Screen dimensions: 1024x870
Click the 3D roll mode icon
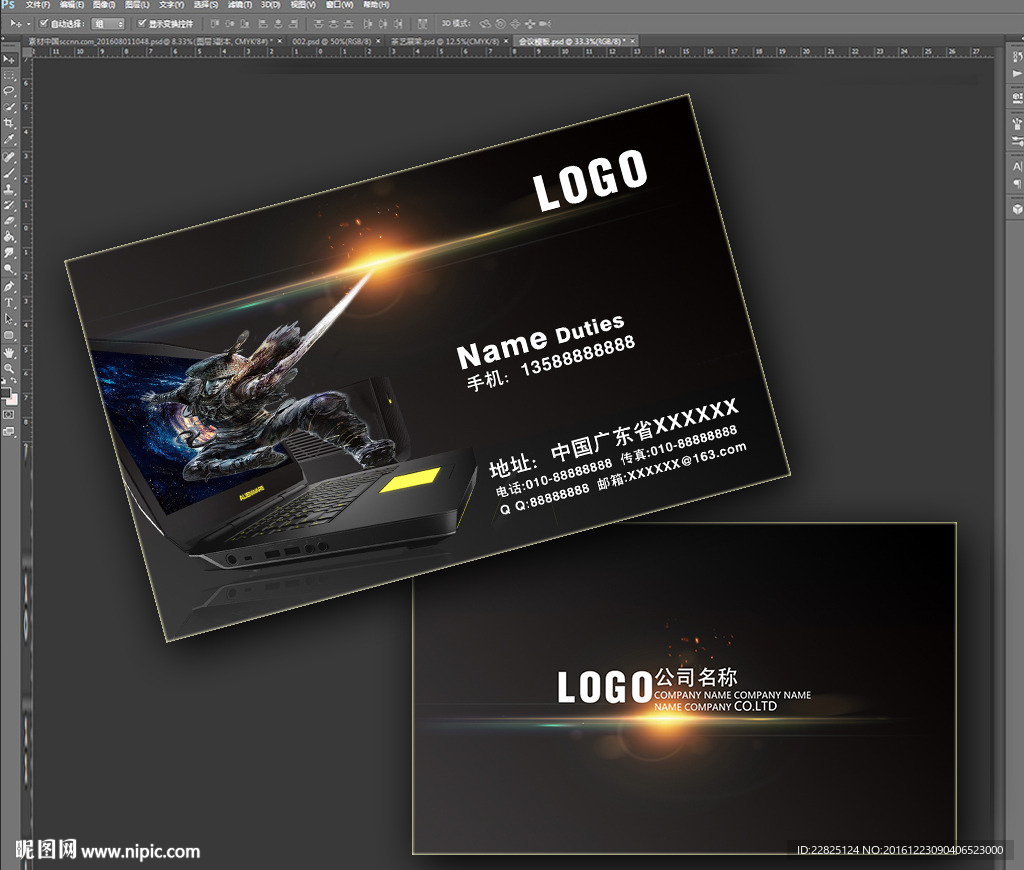(x=500, y=24)
